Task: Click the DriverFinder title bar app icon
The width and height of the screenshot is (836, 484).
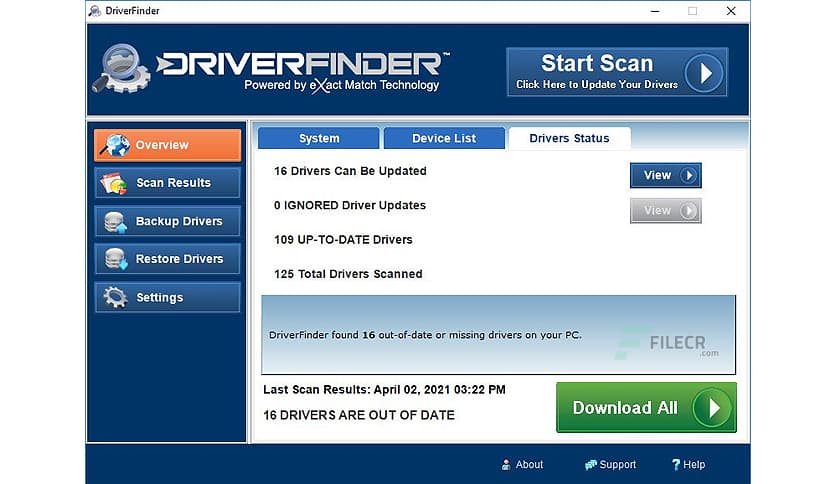Action: (95, 11)
